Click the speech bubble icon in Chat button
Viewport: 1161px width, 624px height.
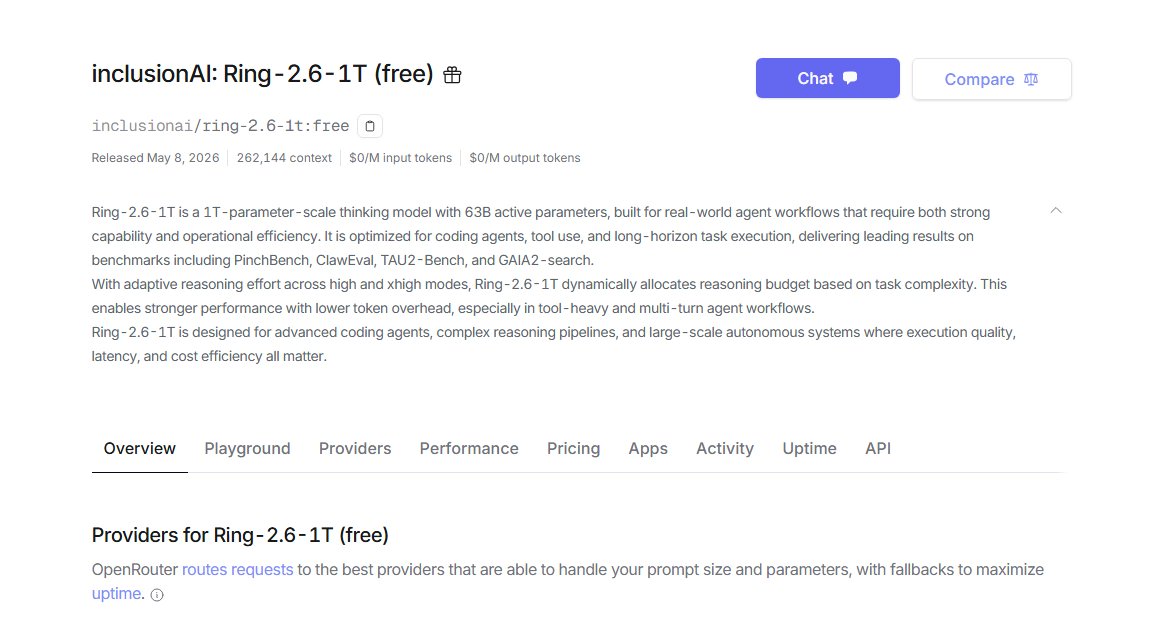[x=850, y=78]
